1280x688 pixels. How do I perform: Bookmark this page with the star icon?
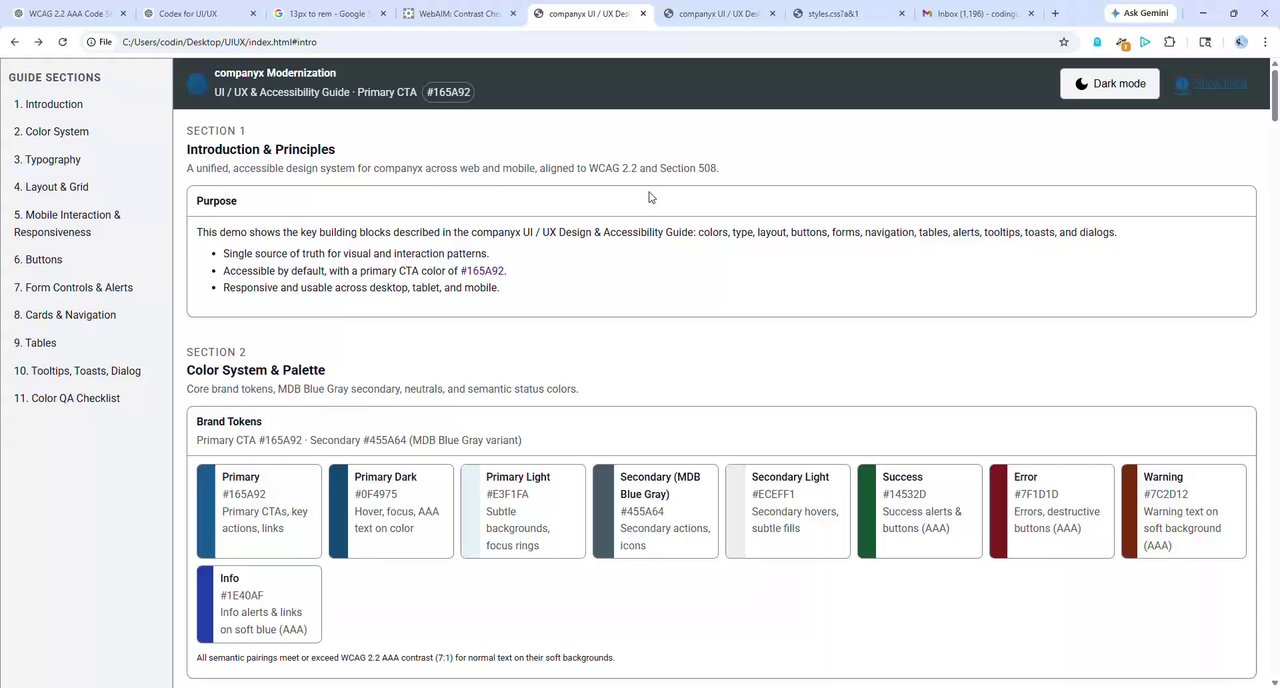pos(1064,42)
